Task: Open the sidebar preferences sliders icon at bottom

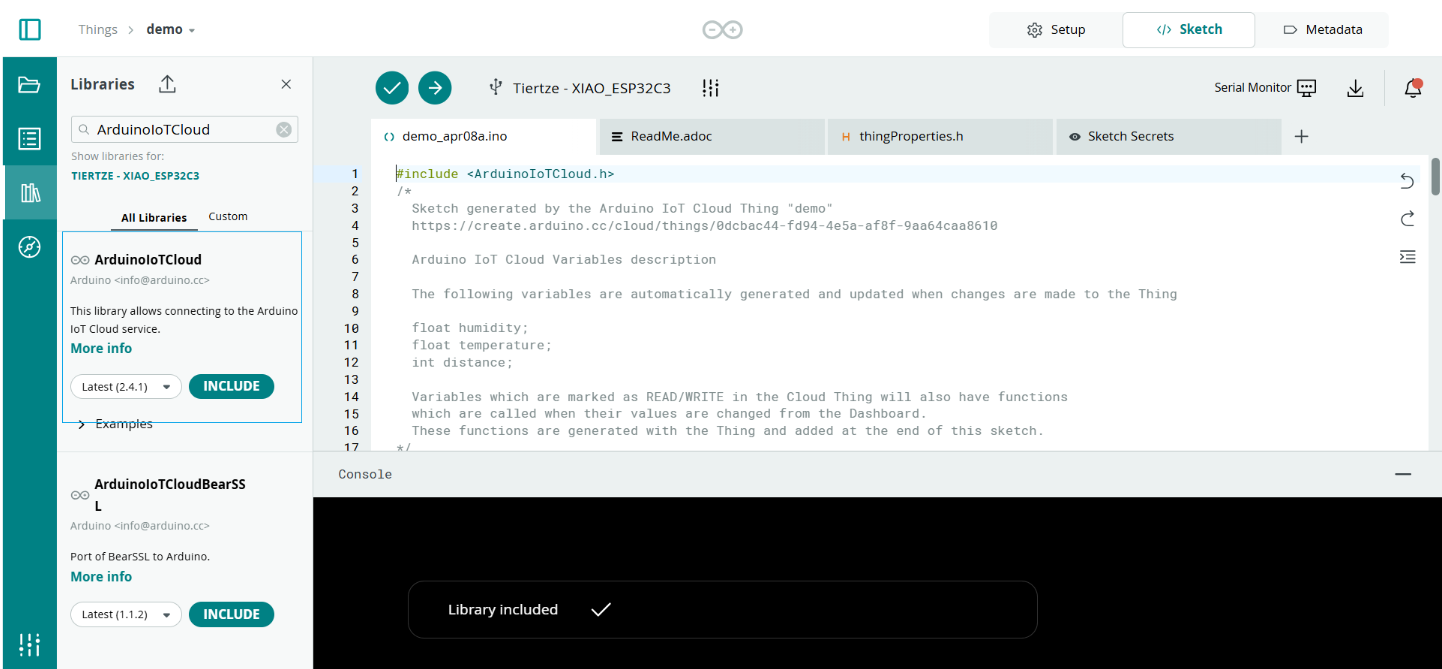Action: point(29,644)
